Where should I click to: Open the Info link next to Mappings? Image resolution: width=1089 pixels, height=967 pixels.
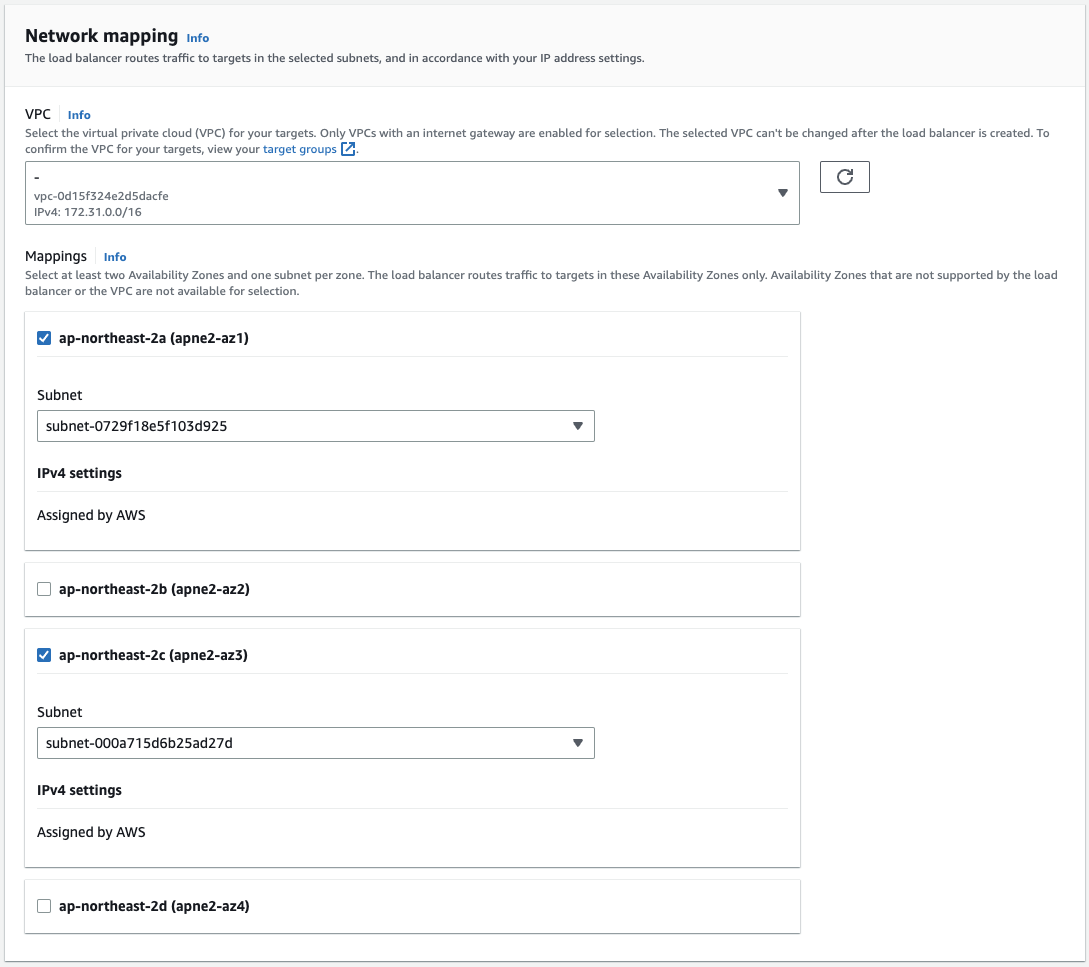tap(115, 257)
